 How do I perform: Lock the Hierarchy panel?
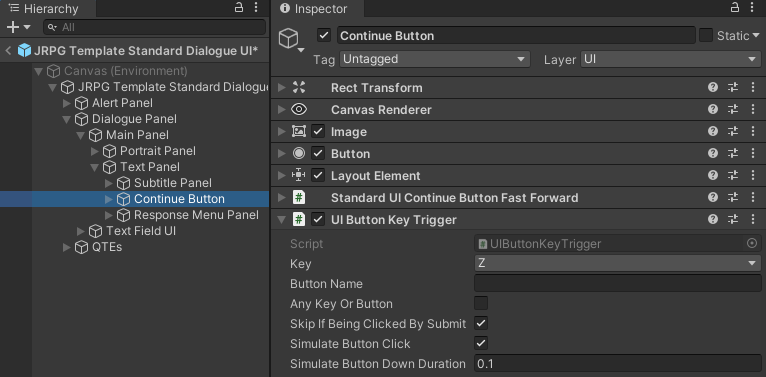click(x=239, y=7)
